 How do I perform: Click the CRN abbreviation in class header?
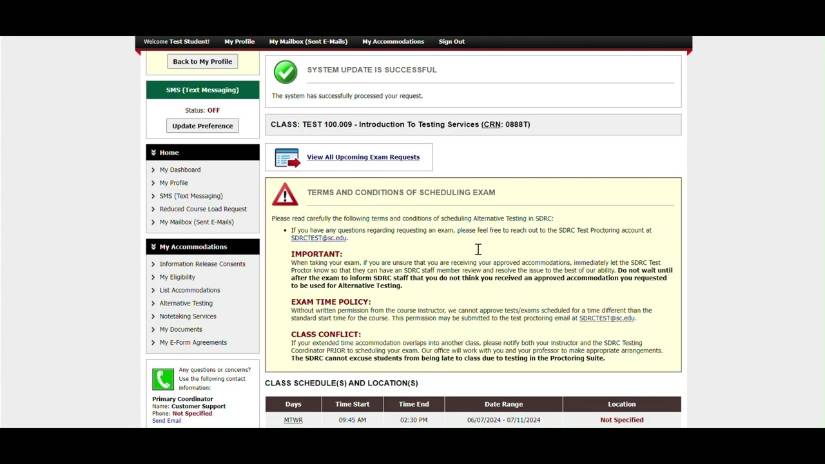click(x=492, y=125)
